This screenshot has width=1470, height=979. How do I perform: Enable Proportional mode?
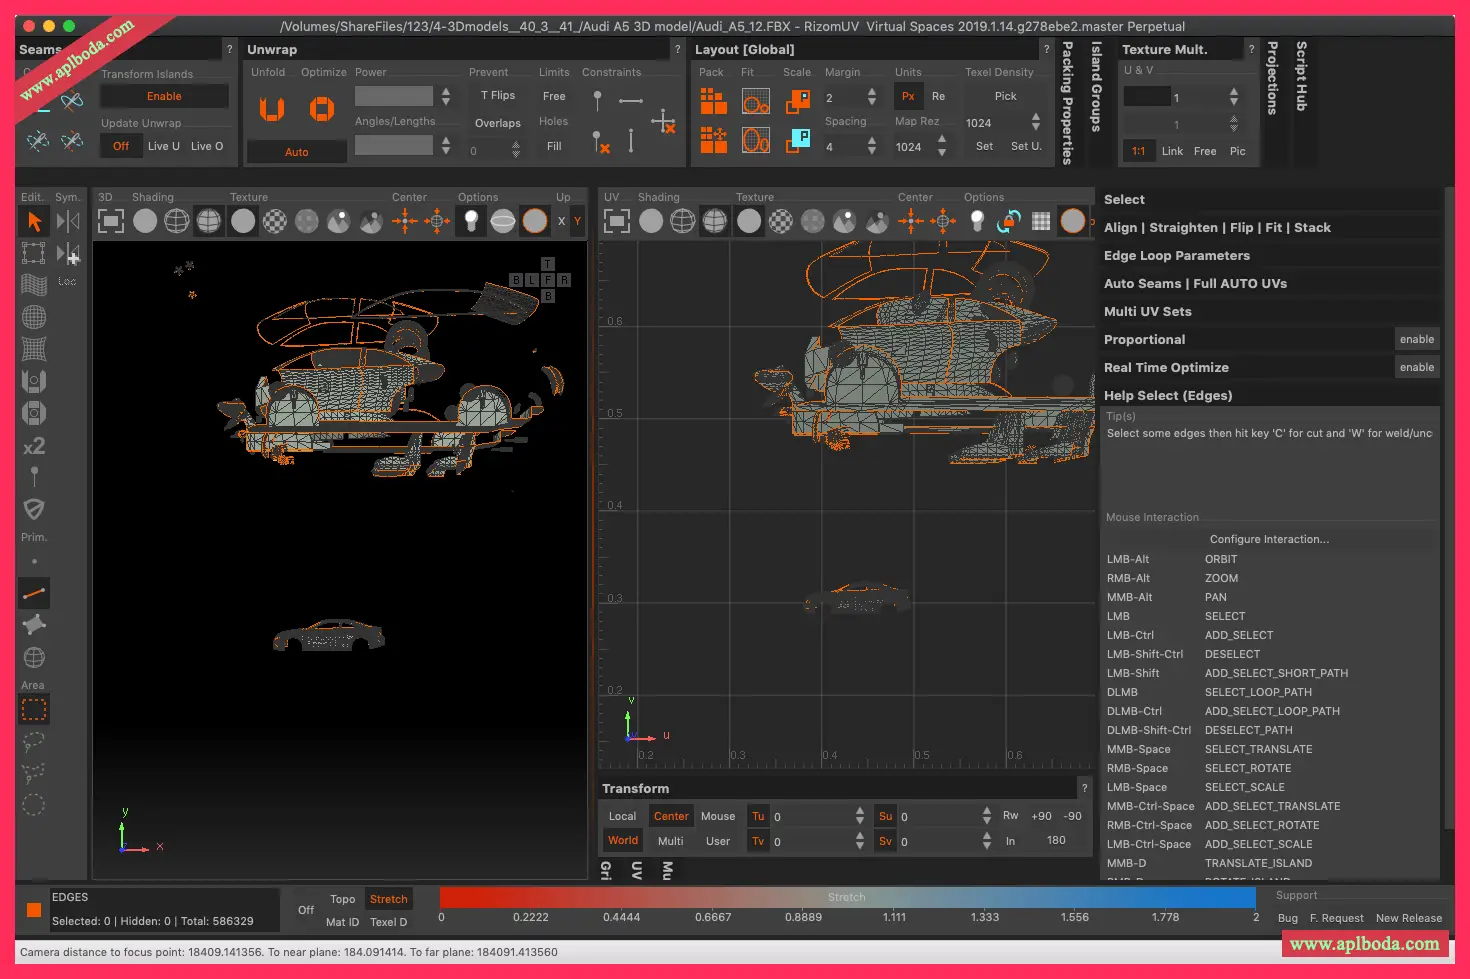(x=1416, y=340)
